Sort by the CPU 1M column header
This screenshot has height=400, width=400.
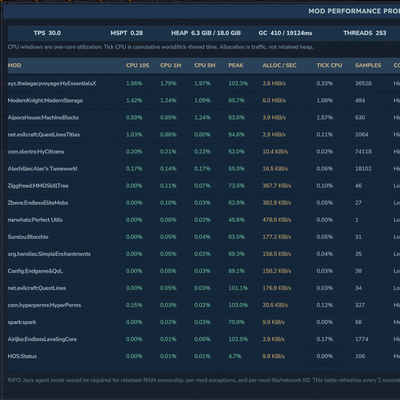coord(171,65)
